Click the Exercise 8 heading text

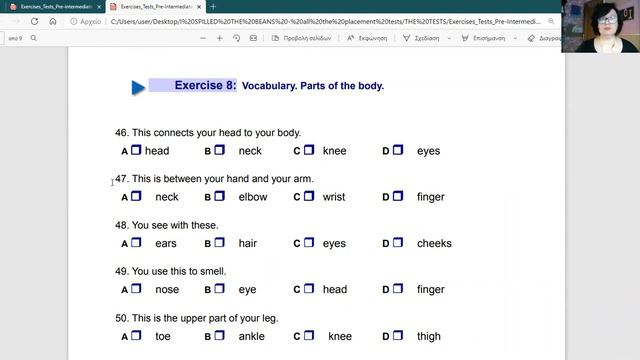point(205,85)
